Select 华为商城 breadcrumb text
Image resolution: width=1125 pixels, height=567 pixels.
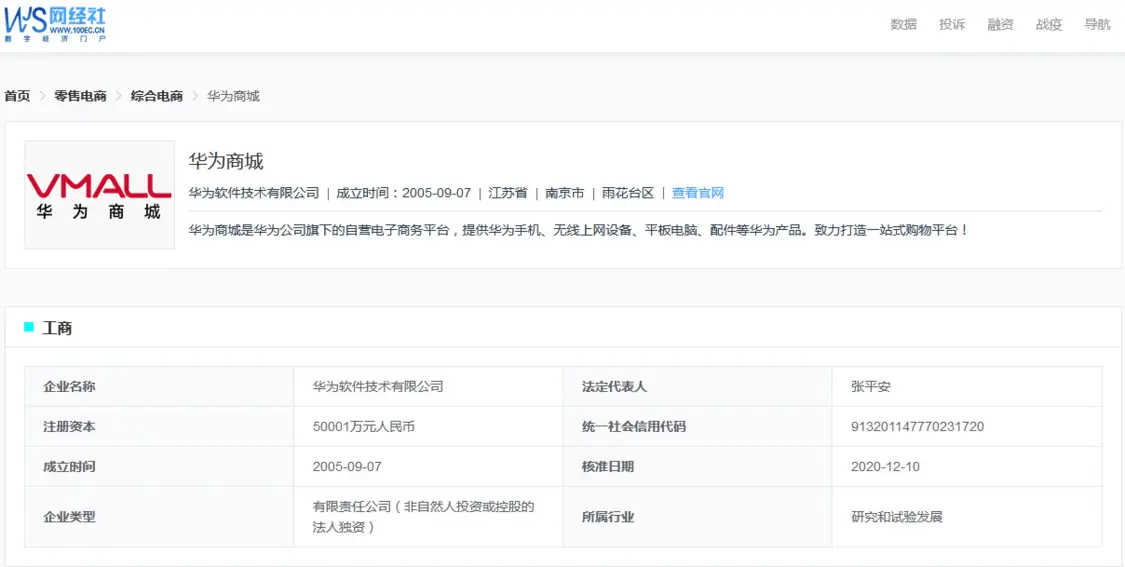pos(233,96)
